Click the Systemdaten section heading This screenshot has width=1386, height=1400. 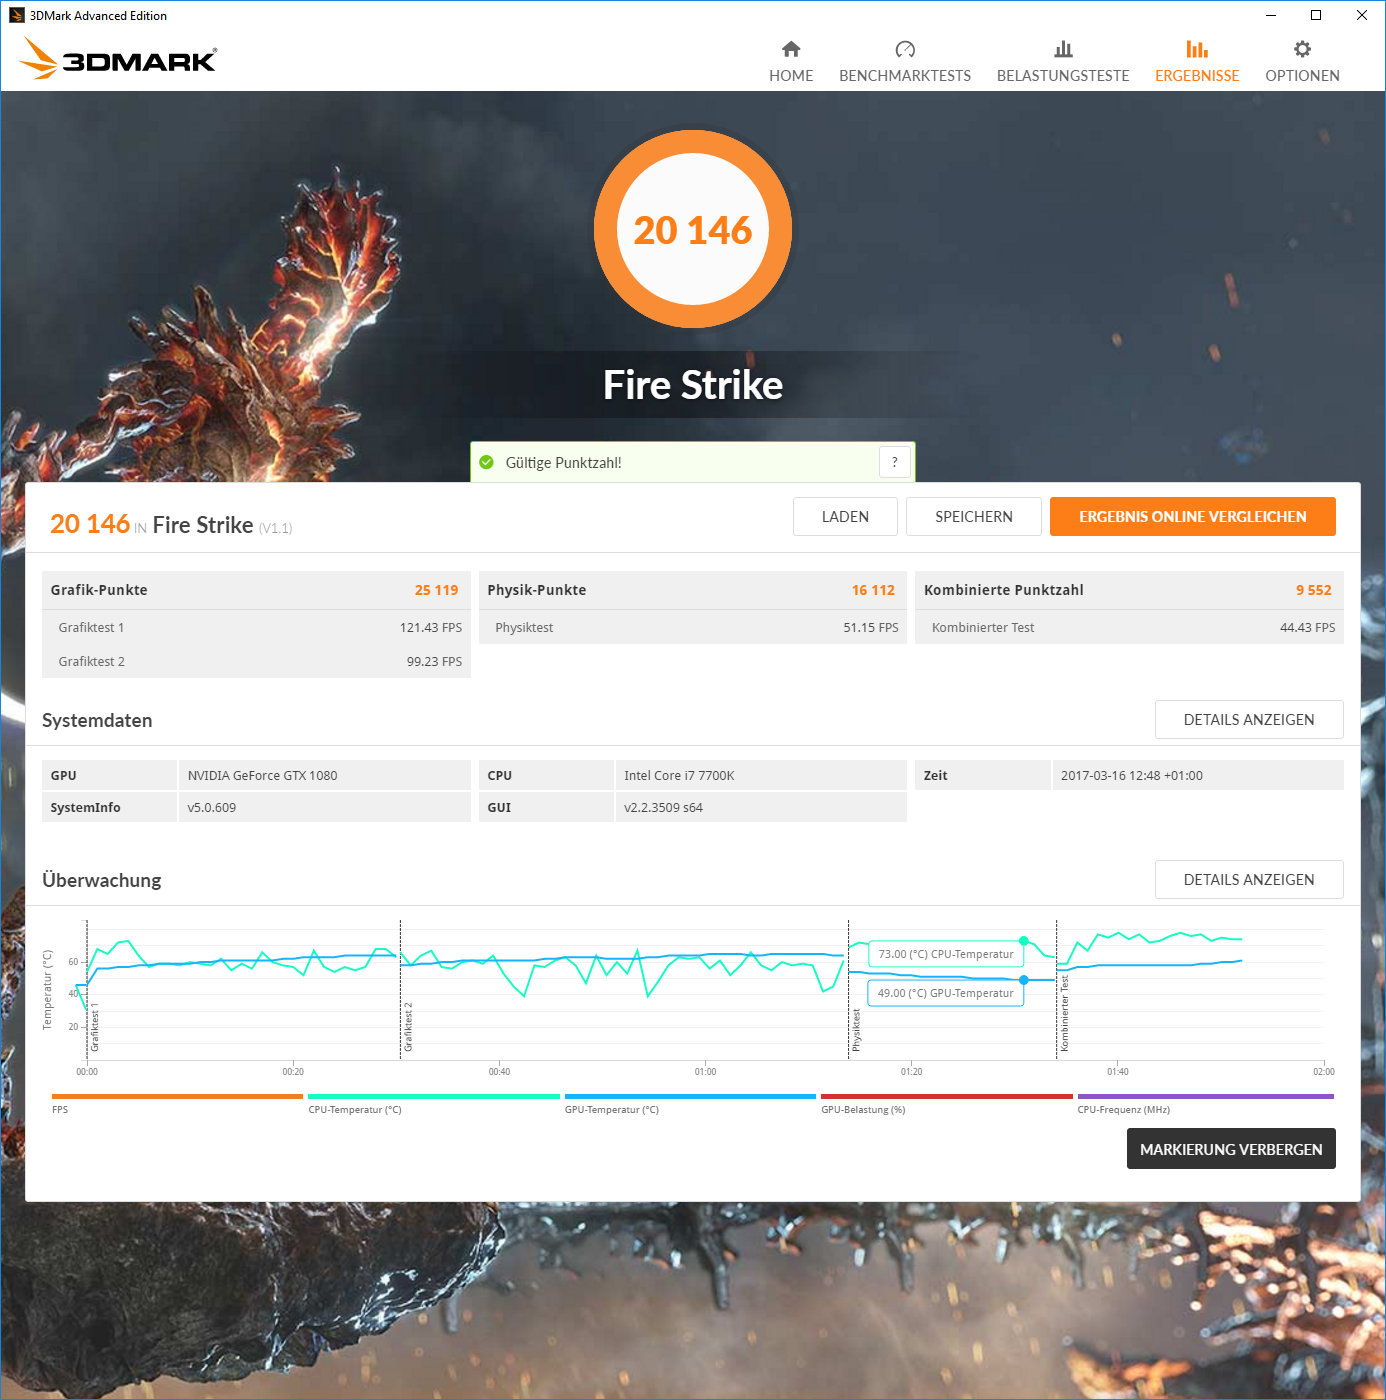tap(97, 720)
